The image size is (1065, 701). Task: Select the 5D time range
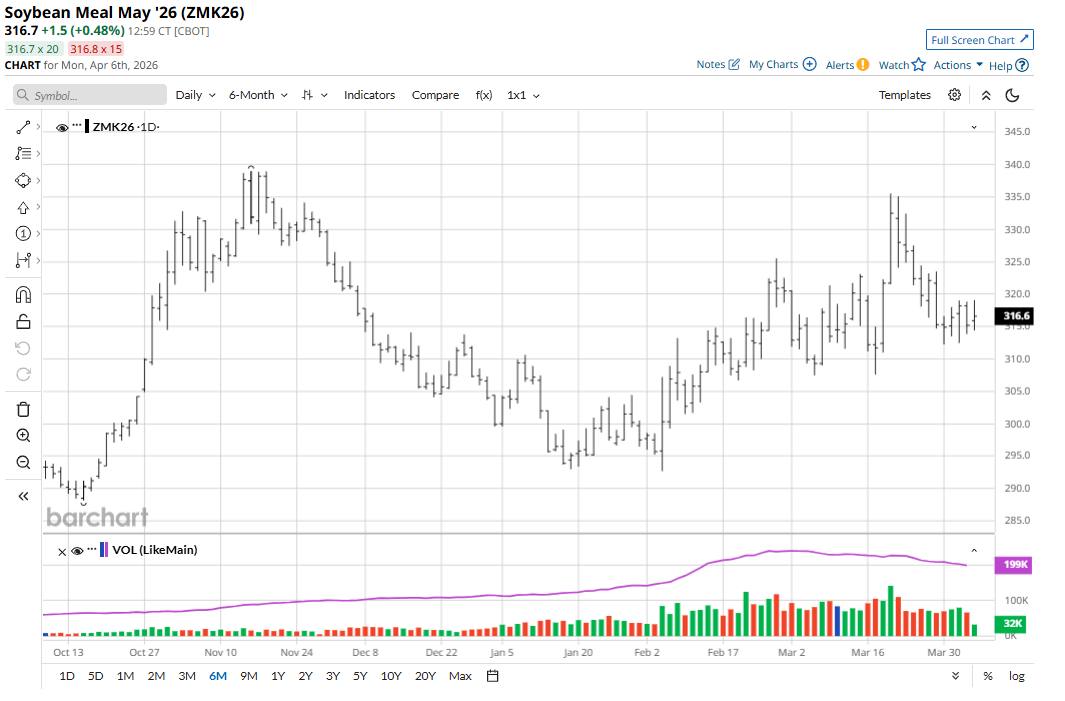point(96,676)
